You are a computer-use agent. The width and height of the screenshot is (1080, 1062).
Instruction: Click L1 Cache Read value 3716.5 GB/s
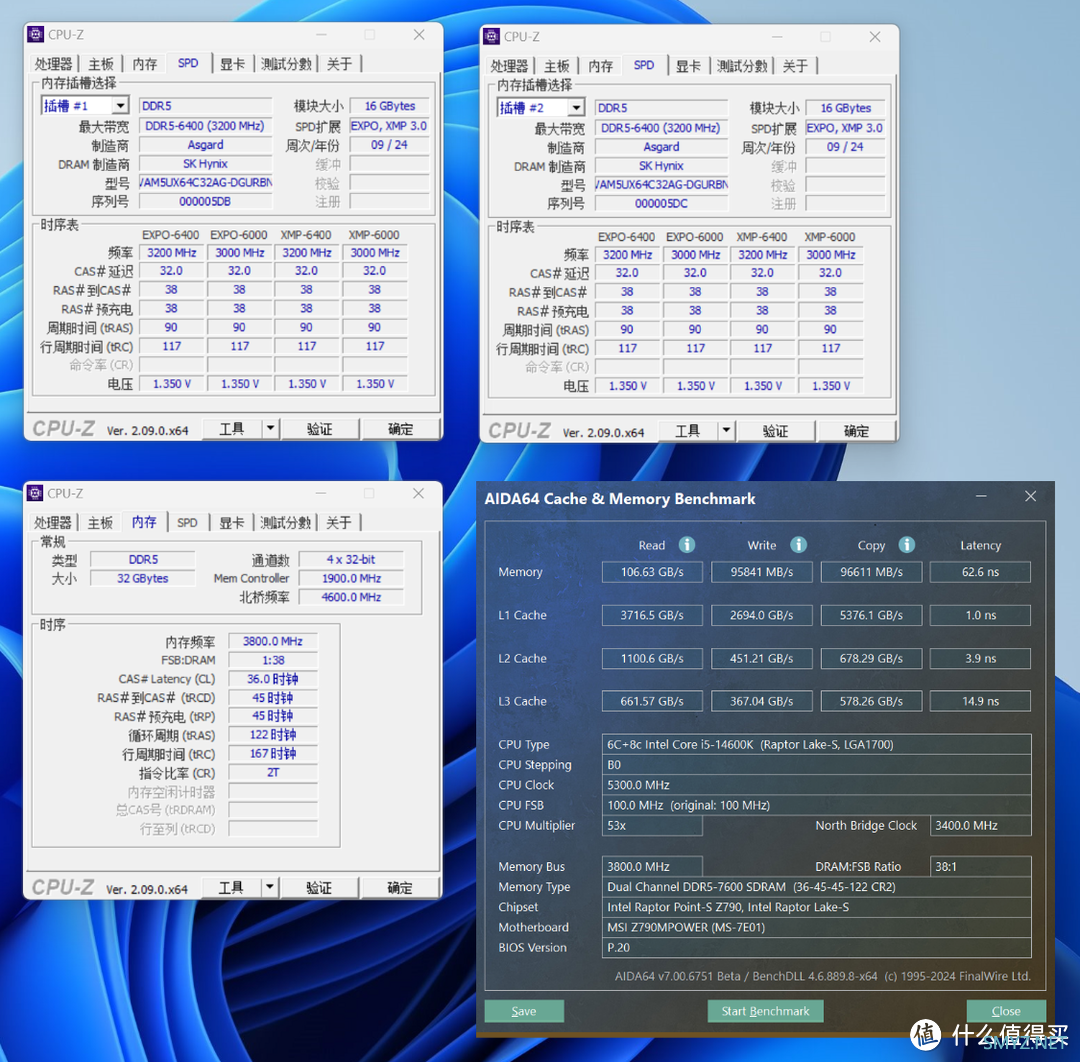click(652, 615)
